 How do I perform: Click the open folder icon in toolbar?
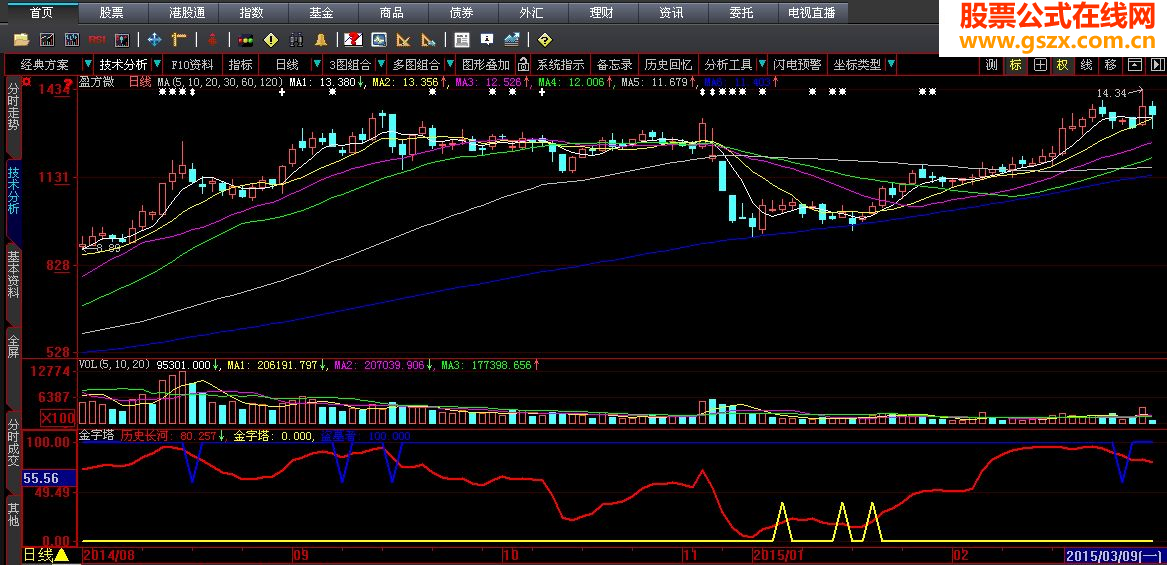[22, 40]
